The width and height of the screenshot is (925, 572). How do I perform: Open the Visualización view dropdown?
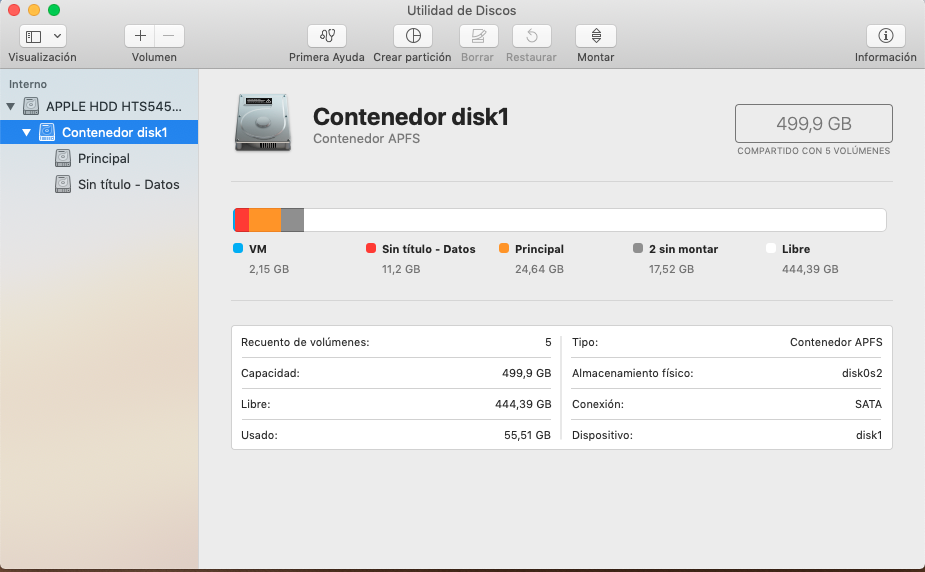click(x=43, y=36)
